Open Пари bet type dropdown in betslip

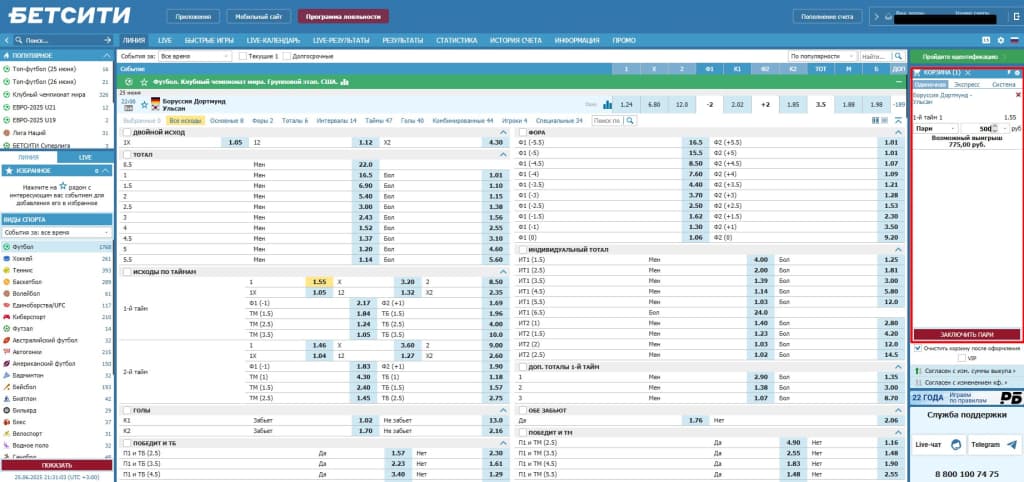[935, 129]
